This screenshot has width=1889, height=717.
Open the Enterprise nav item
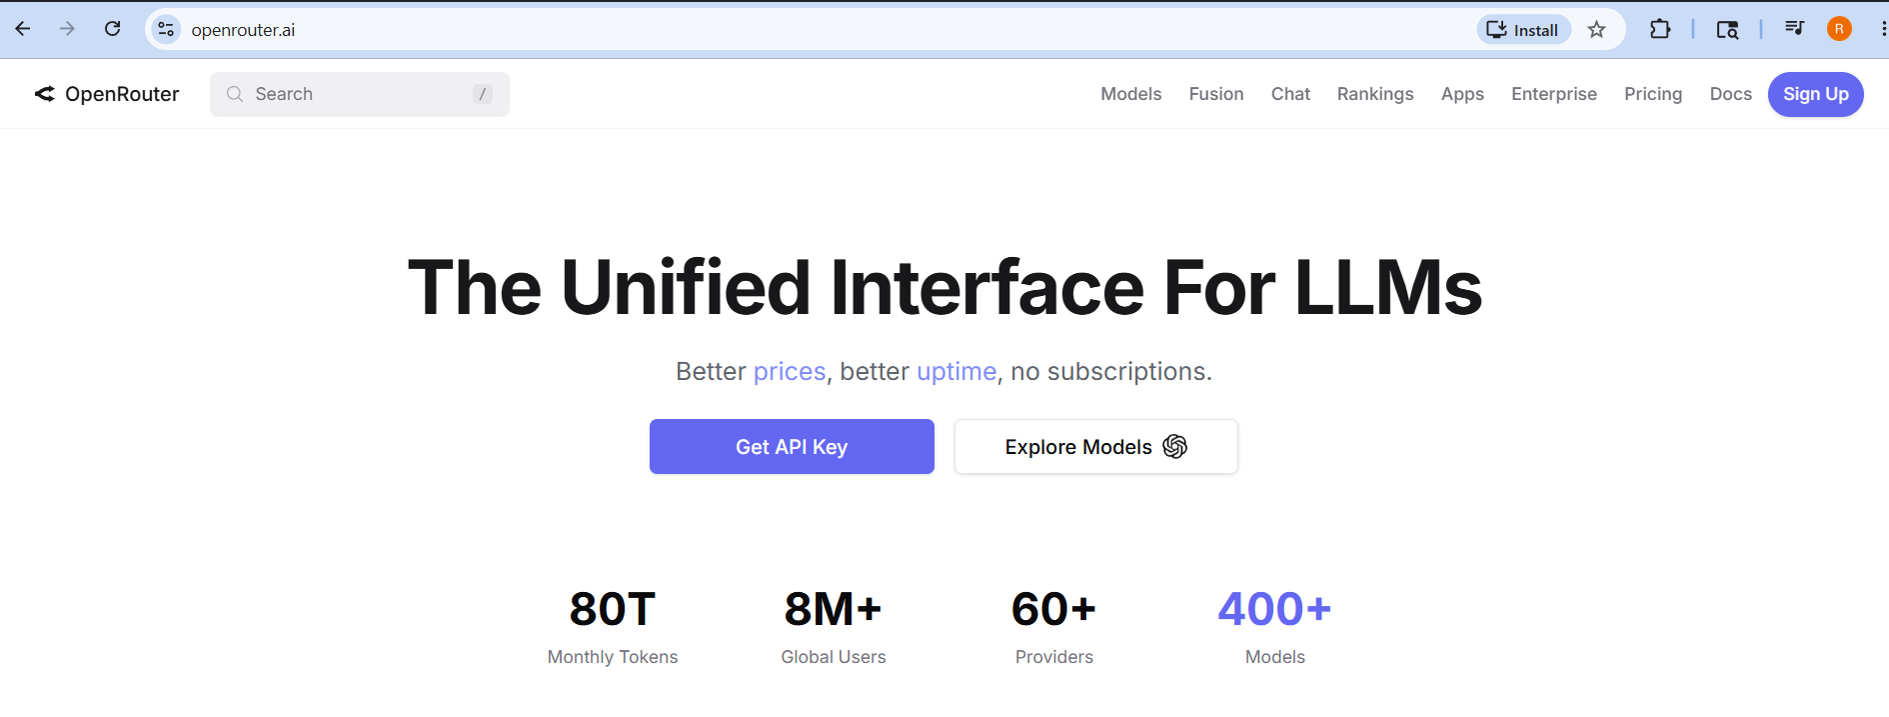pos(1554,94)
